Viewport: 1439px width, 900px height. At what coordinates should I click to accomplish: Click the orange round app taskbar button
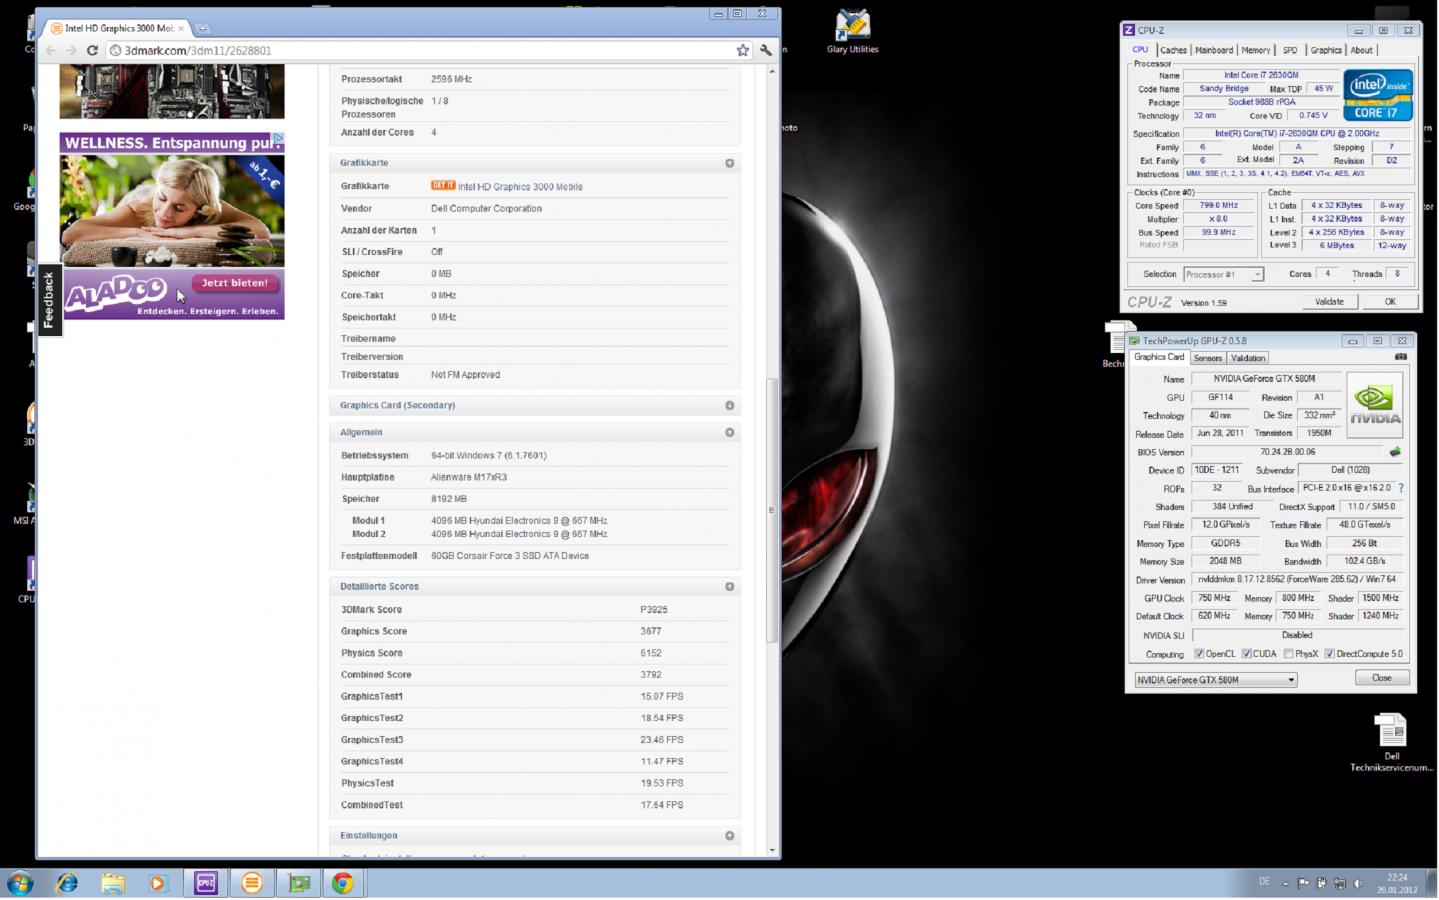point(252,883)
